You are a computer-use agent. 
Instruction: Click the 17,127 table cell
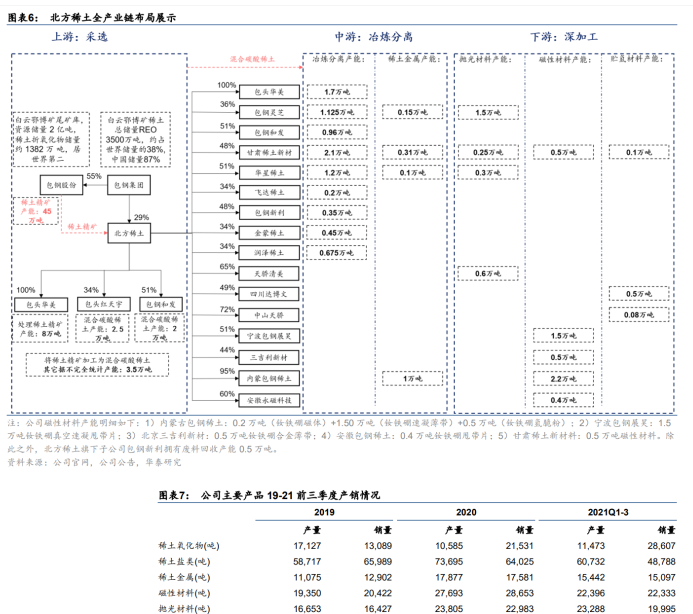coord(307,546)
